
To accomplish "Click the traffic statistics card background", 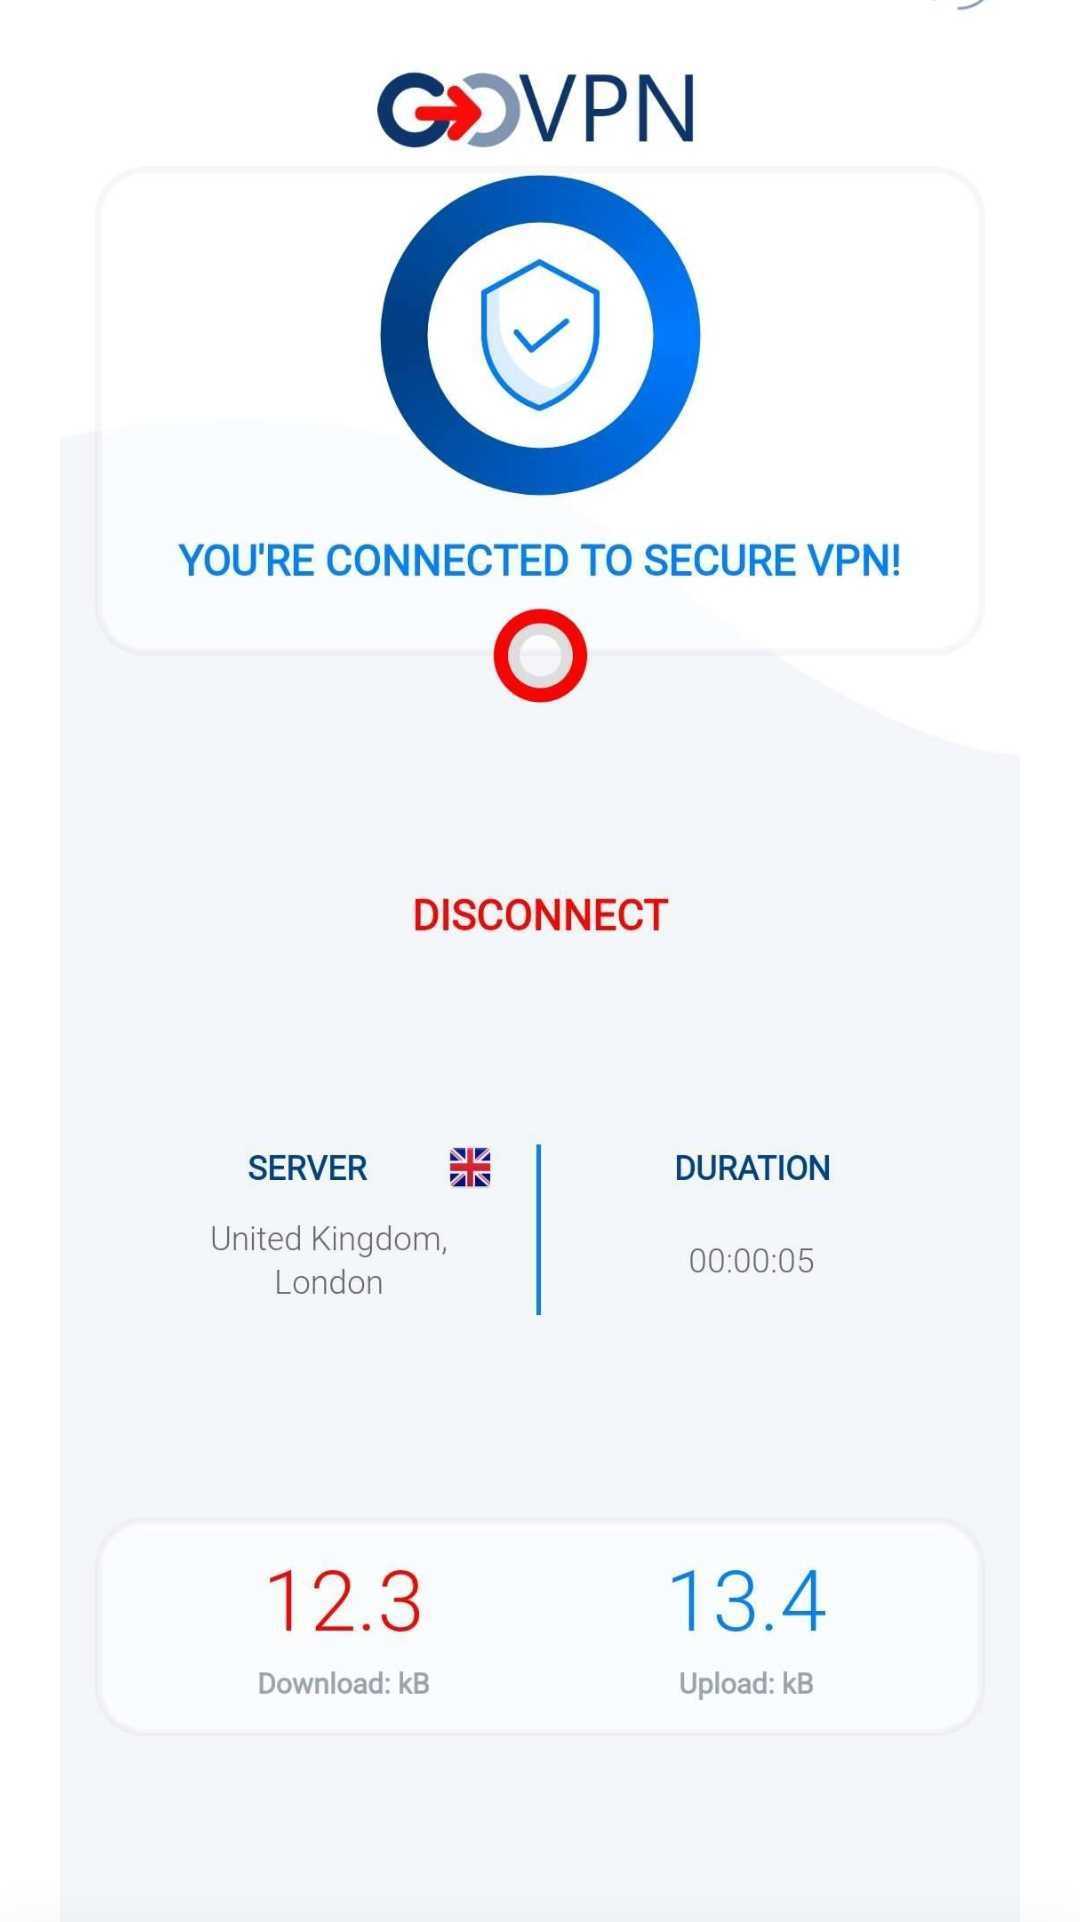I will click(x=540, y=1627).
